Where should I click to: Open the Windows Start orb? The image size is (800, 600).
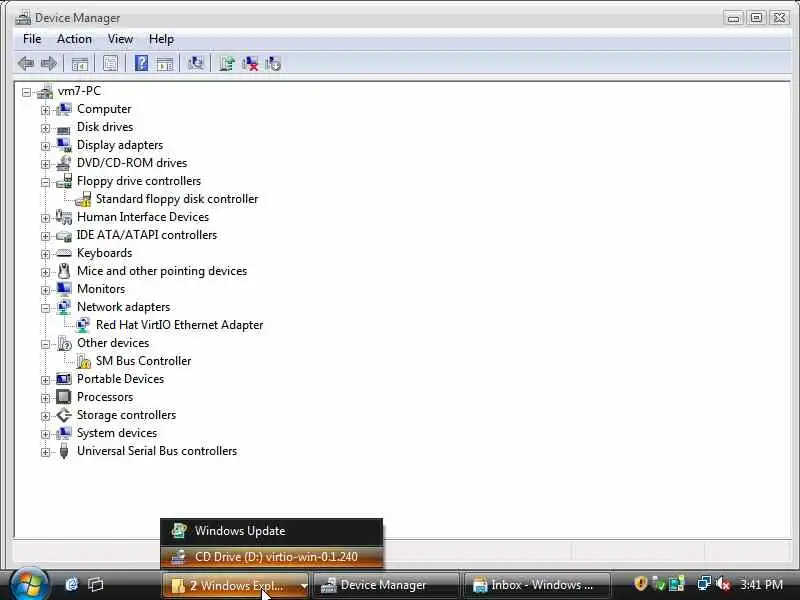point(29,584)
